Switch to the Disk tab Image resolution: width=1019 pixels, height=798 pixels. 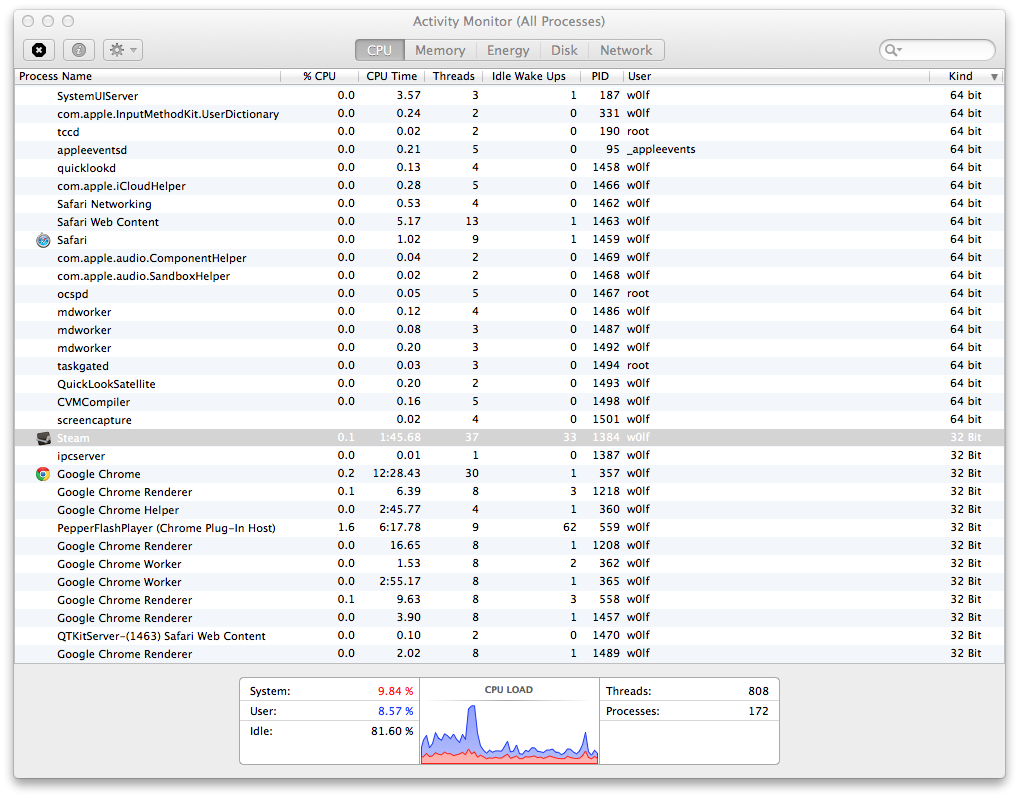564,50
